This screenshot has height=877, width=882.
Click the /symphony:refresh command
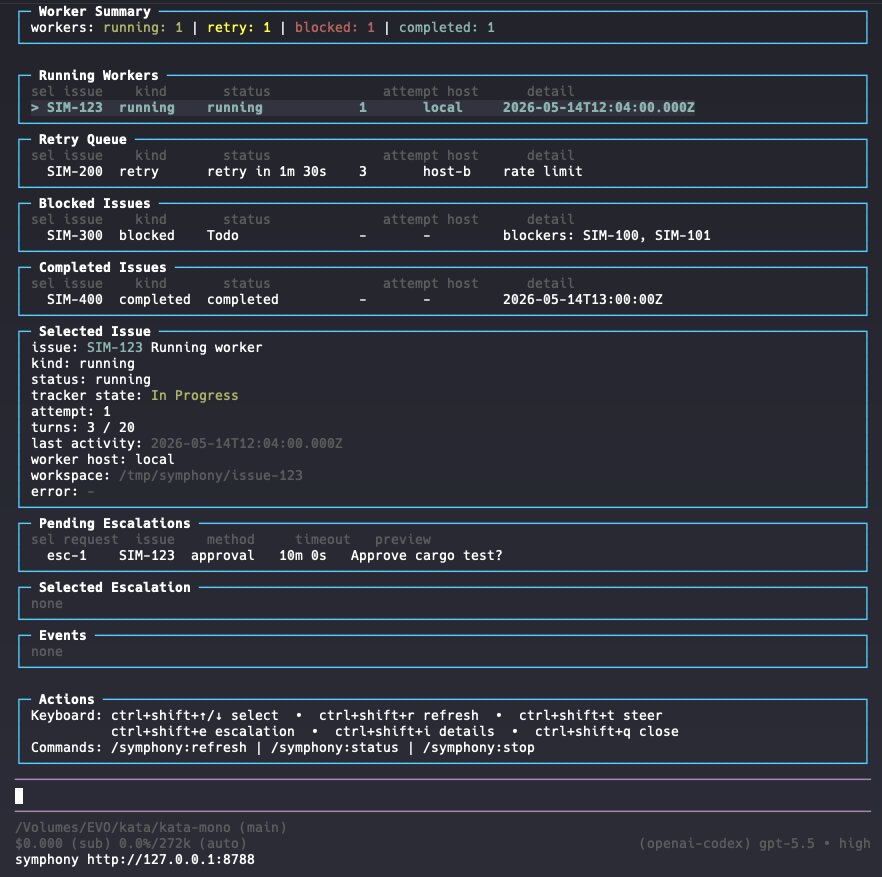(179, 748)
